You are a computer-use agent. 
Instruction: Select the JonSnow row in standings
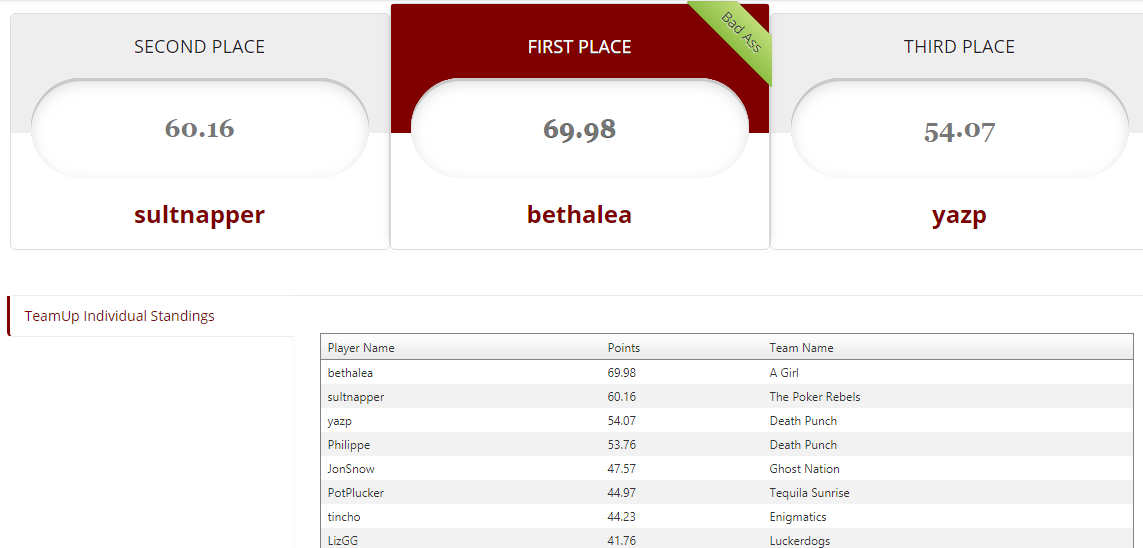tap(727, 469)
